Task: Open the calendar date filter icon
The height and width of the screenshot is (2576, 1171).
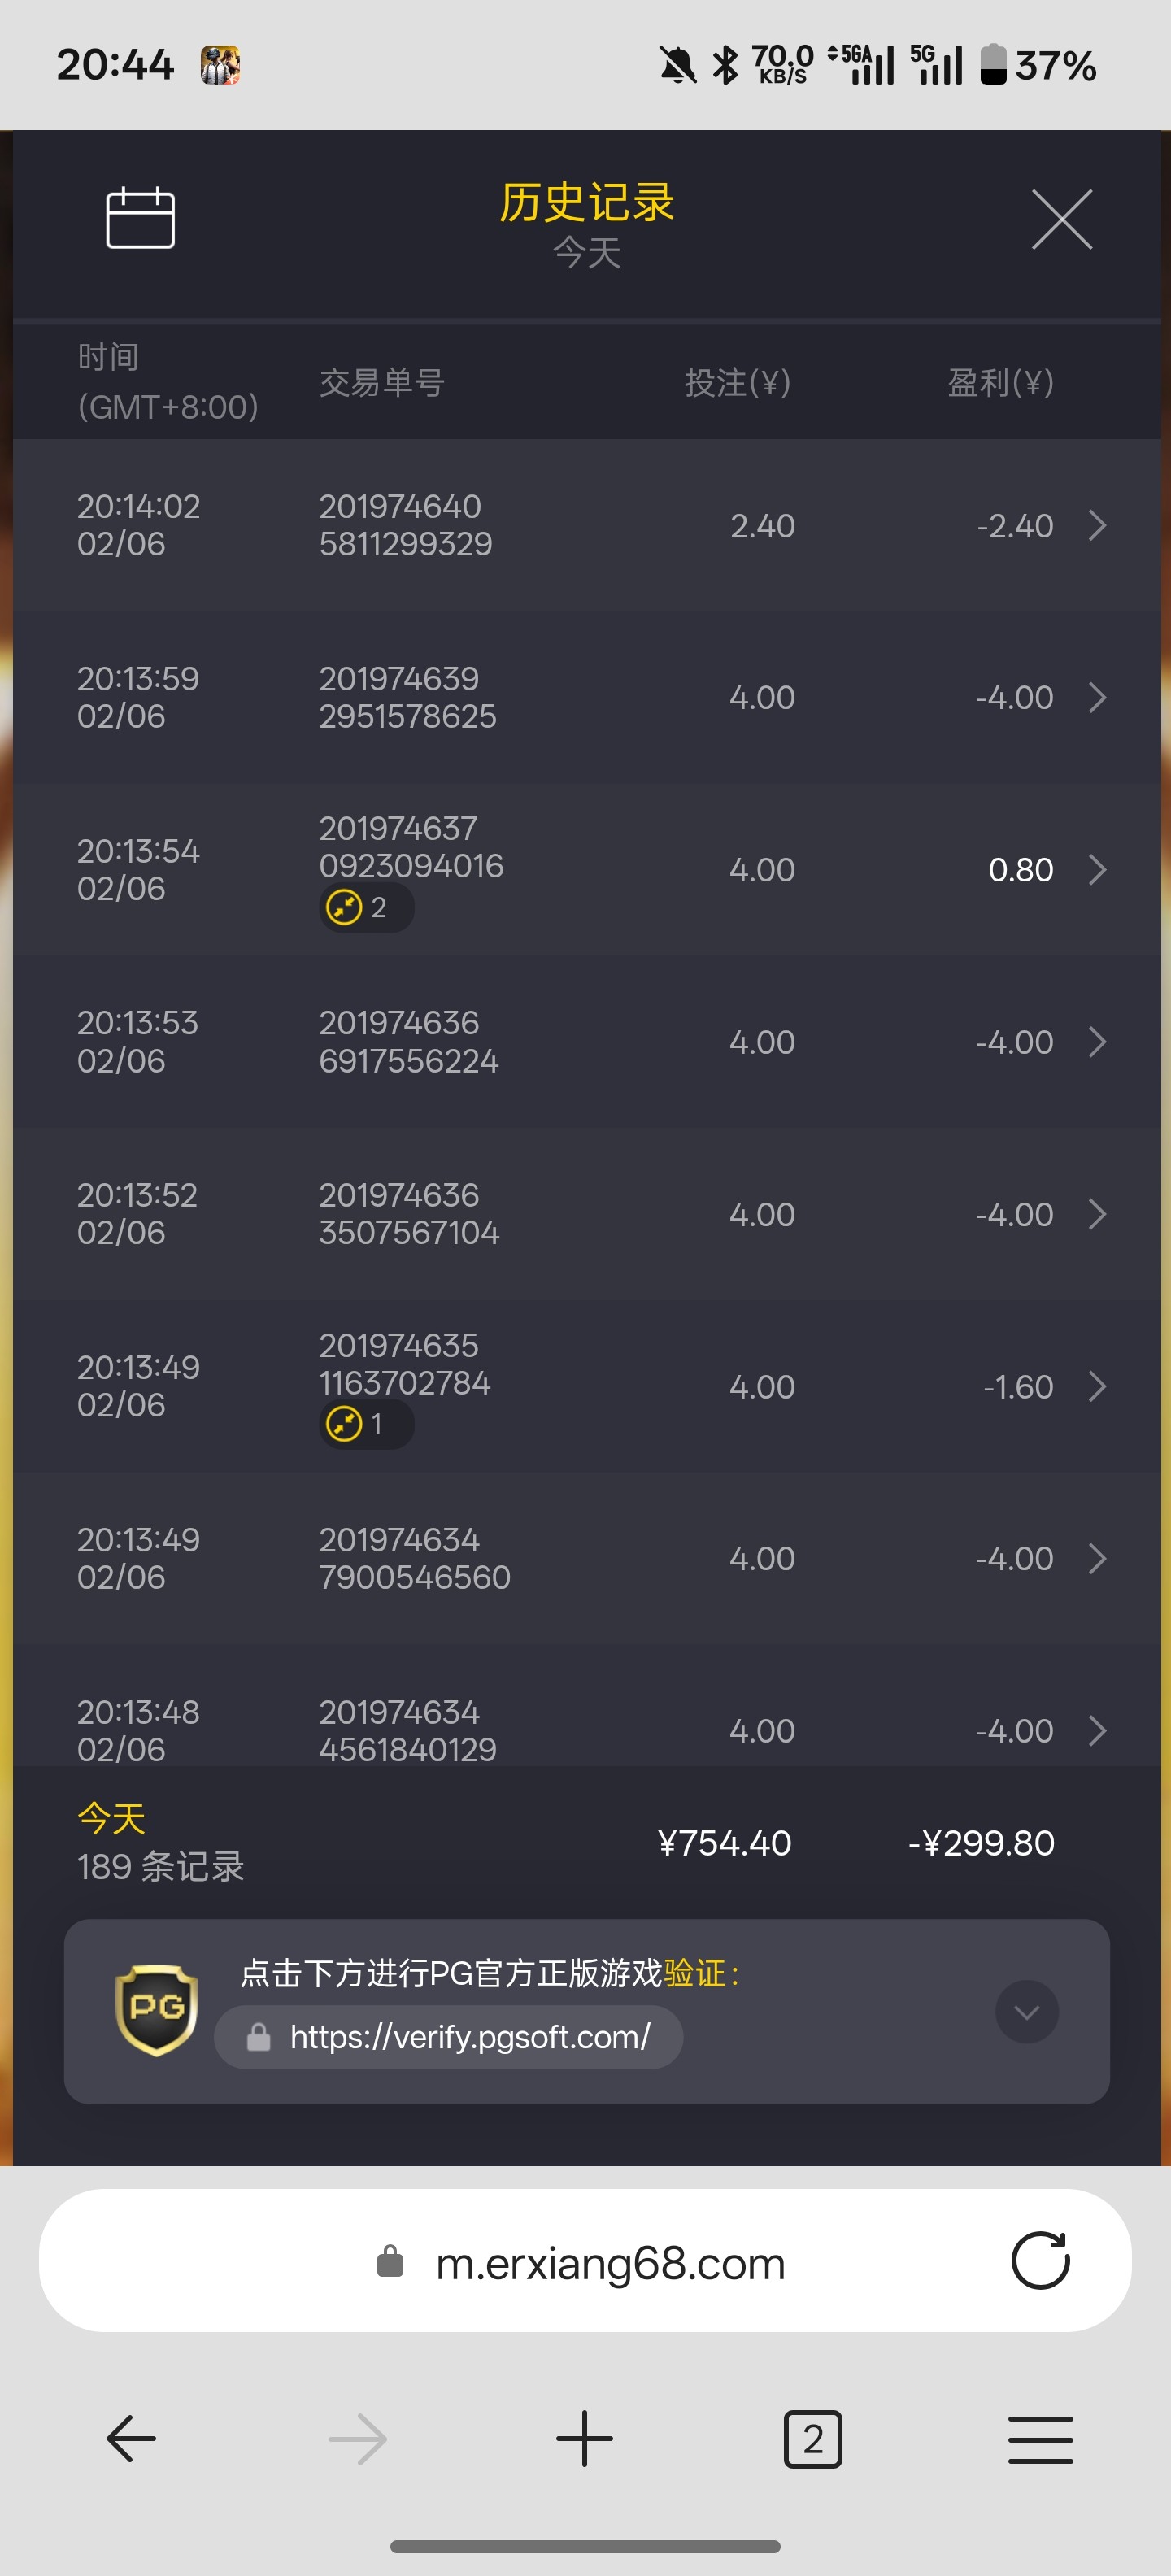Action: click(x=140, y=218)
